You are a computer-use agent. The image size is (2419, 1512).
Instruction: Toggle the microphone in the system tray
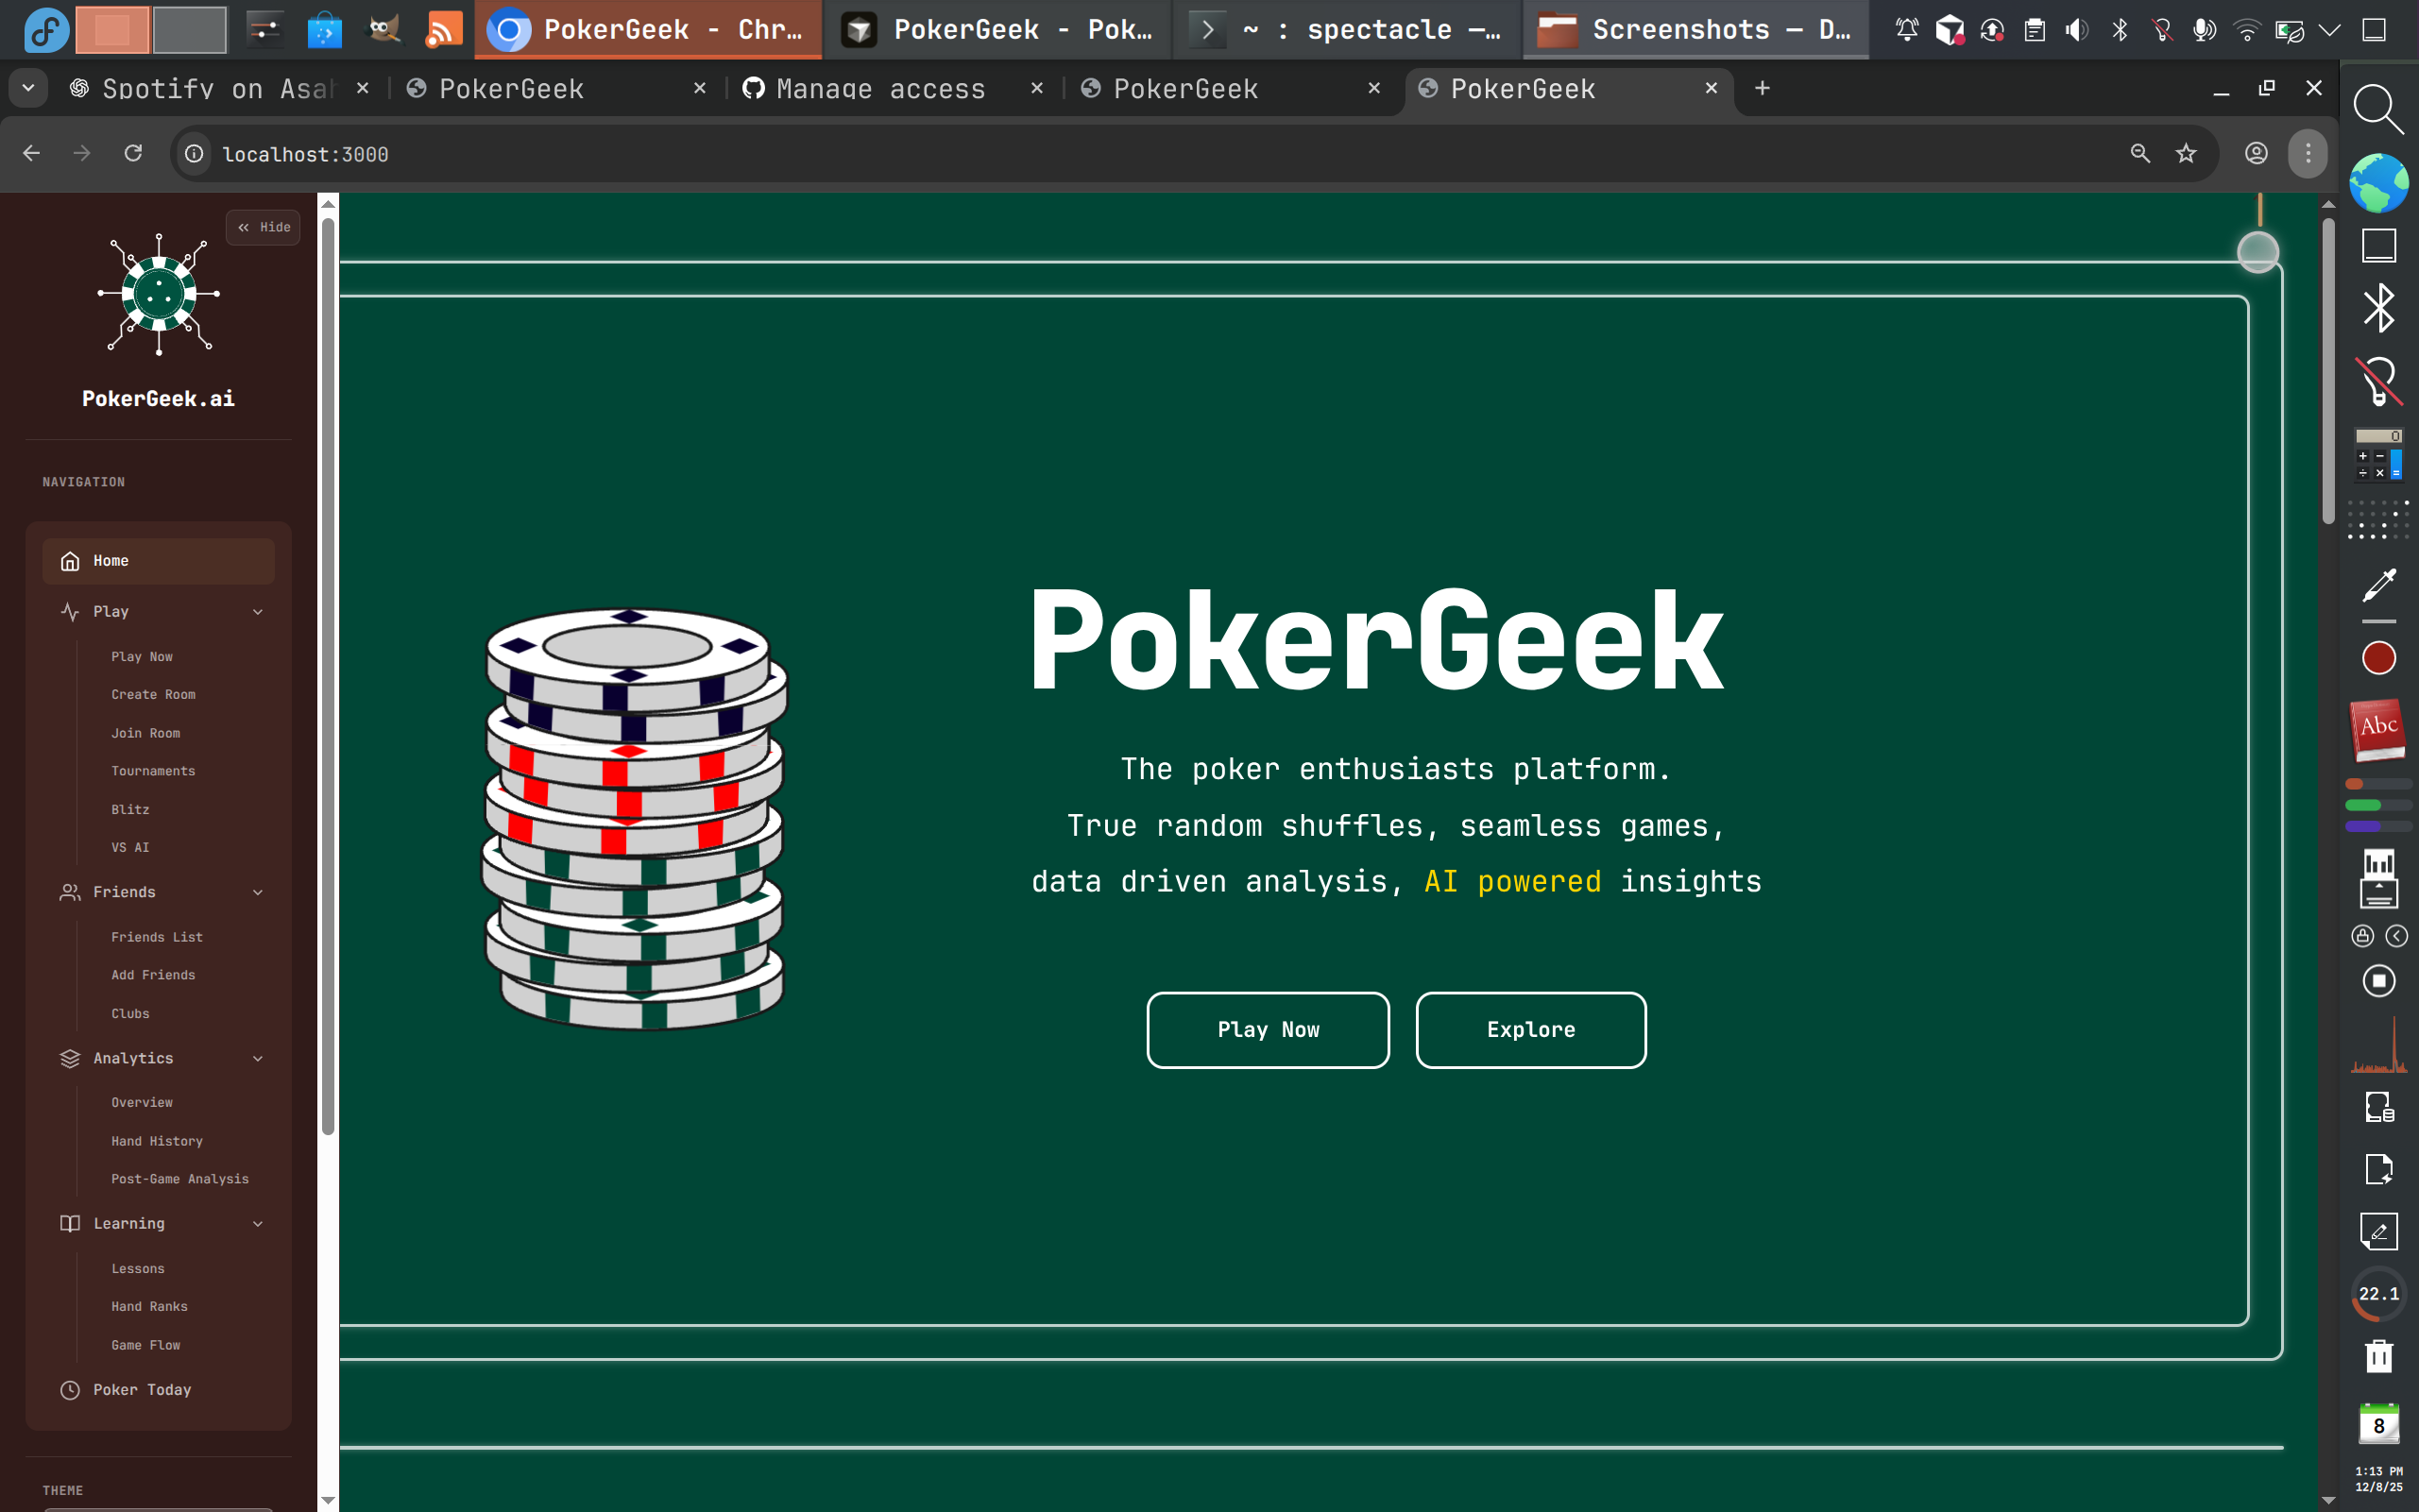pos(2203,29)
